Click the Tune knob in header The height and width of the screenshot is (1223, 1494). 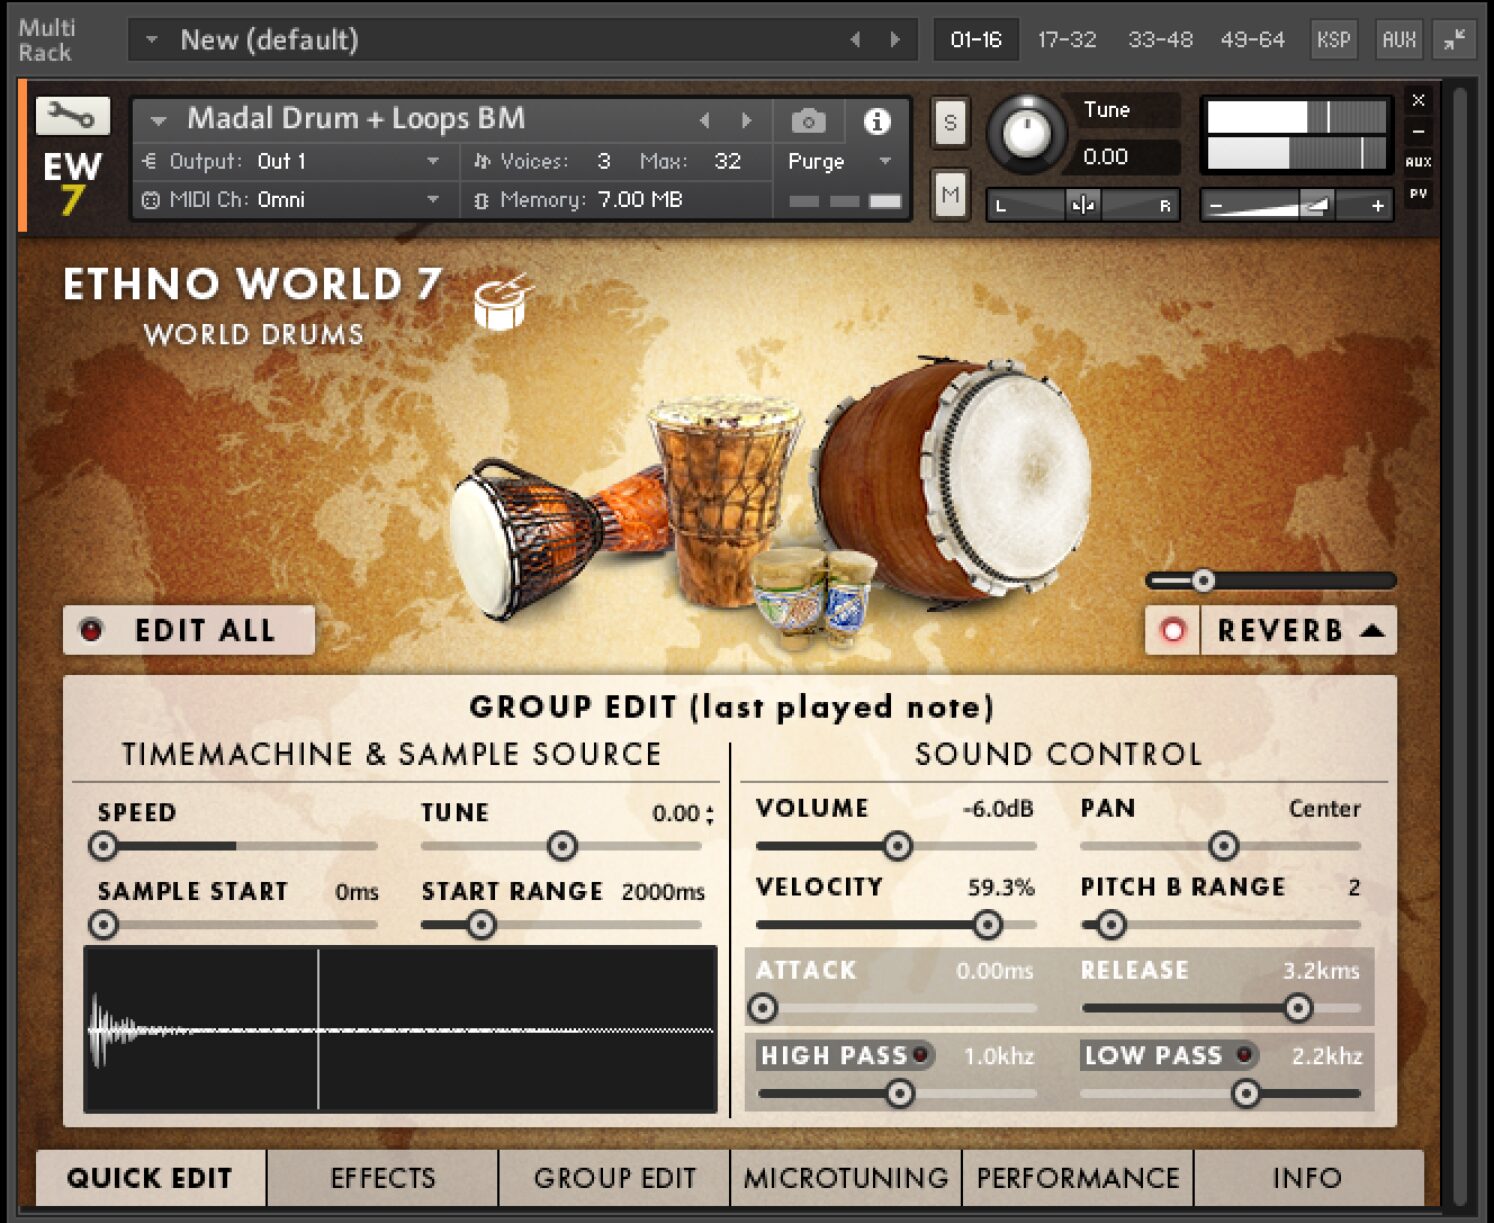click(x=1026, y=132)
